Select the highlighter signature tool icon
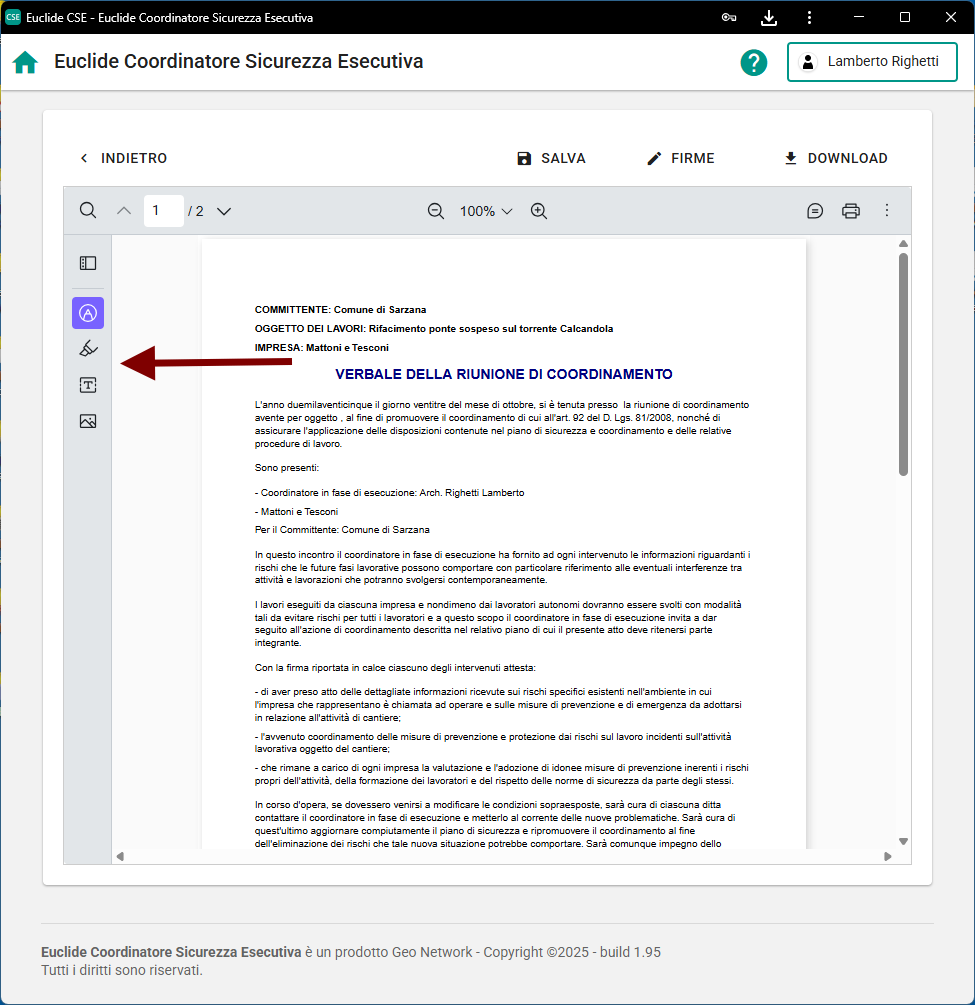The height and width of the screenshot is (1005, 975). tap(88, 349)
